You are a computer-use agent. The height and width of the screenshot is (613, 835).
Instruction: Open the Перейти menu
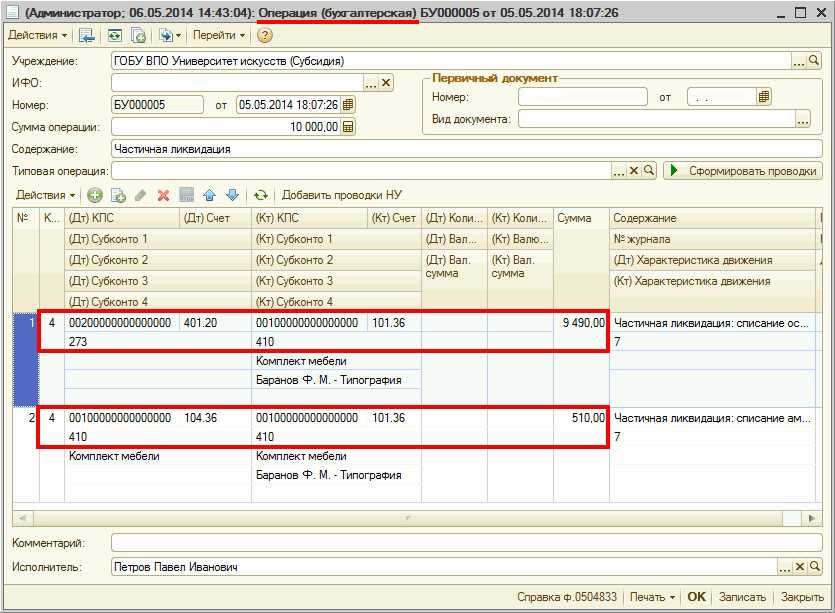coord(218,35)
